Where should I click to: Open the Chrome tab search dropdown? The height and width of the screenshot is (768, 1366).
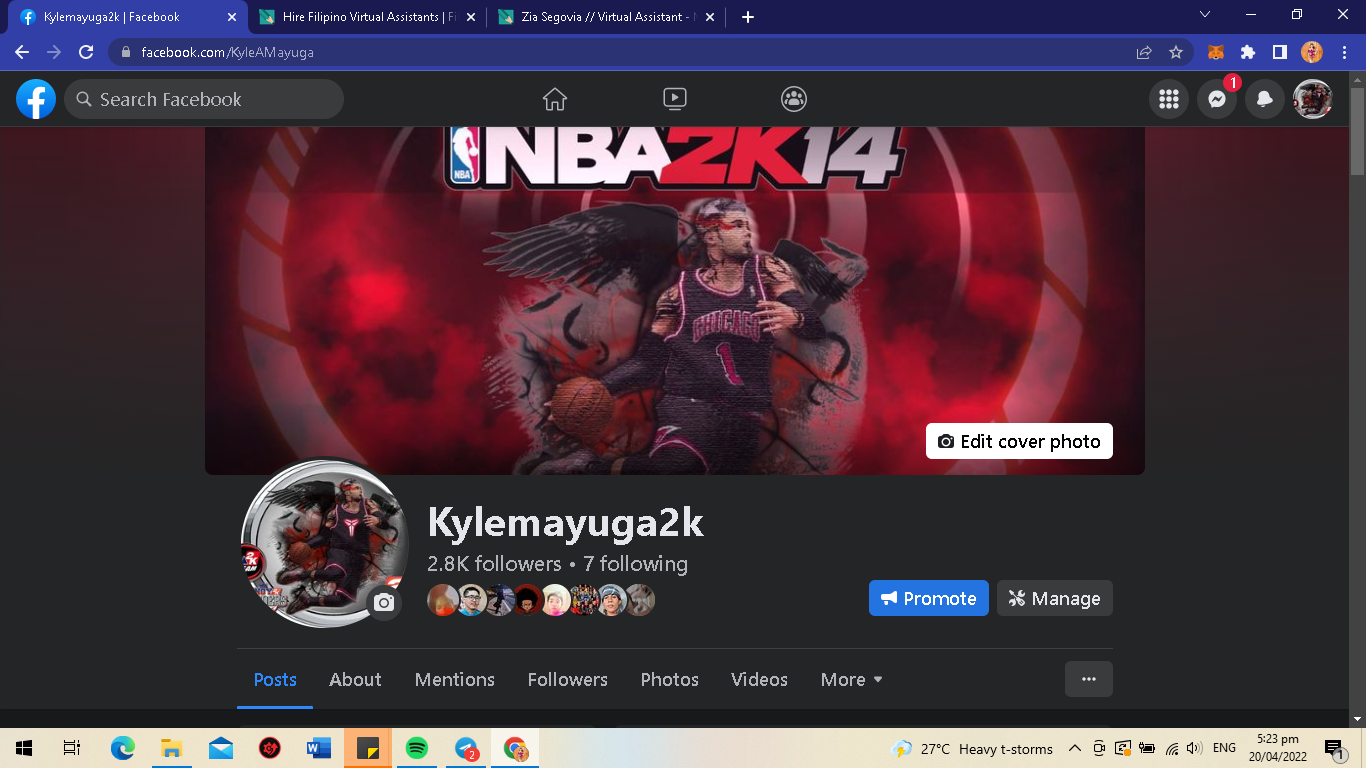1205,15
